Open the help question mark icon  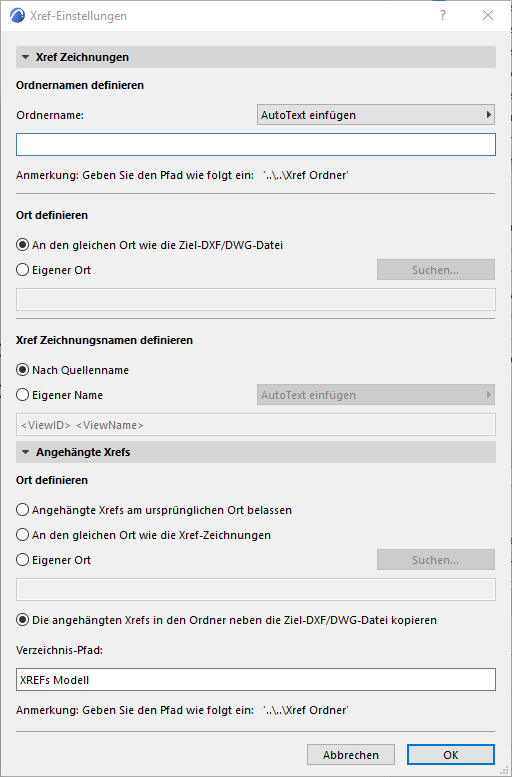(443, 16)
